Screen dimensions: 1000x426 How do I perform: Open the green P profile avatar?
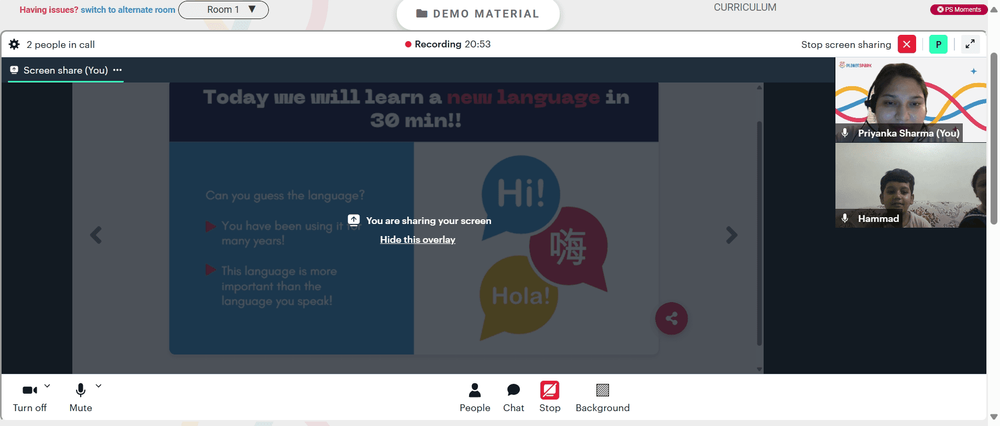(x=938, y=45)
